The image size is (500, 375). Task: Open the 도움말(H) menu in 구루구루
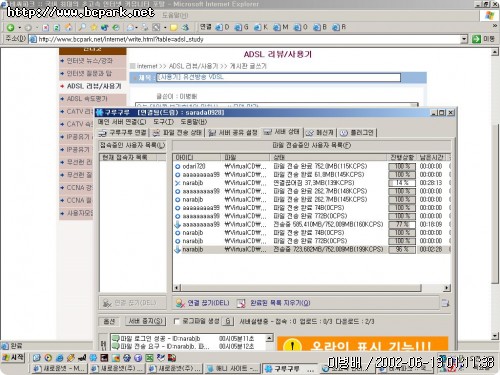(x=194, y=122)
